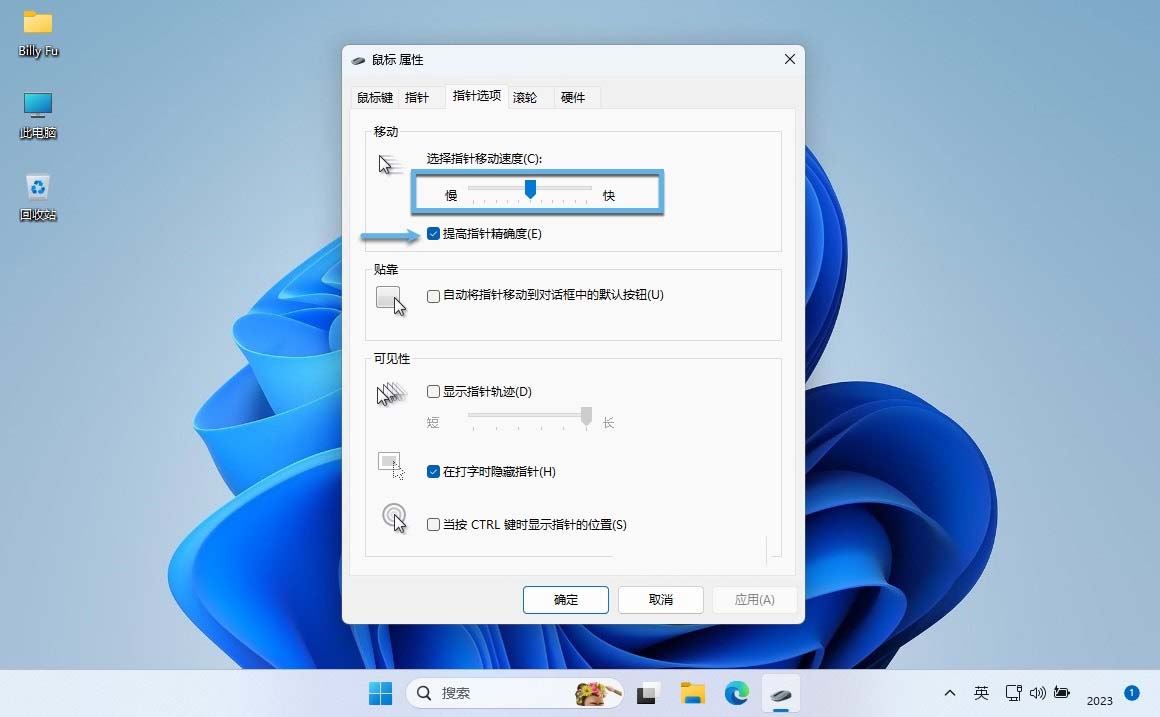Turn on 显示指针轨迹
This screenshot has height=717, width=1160.
pos(435,392)
